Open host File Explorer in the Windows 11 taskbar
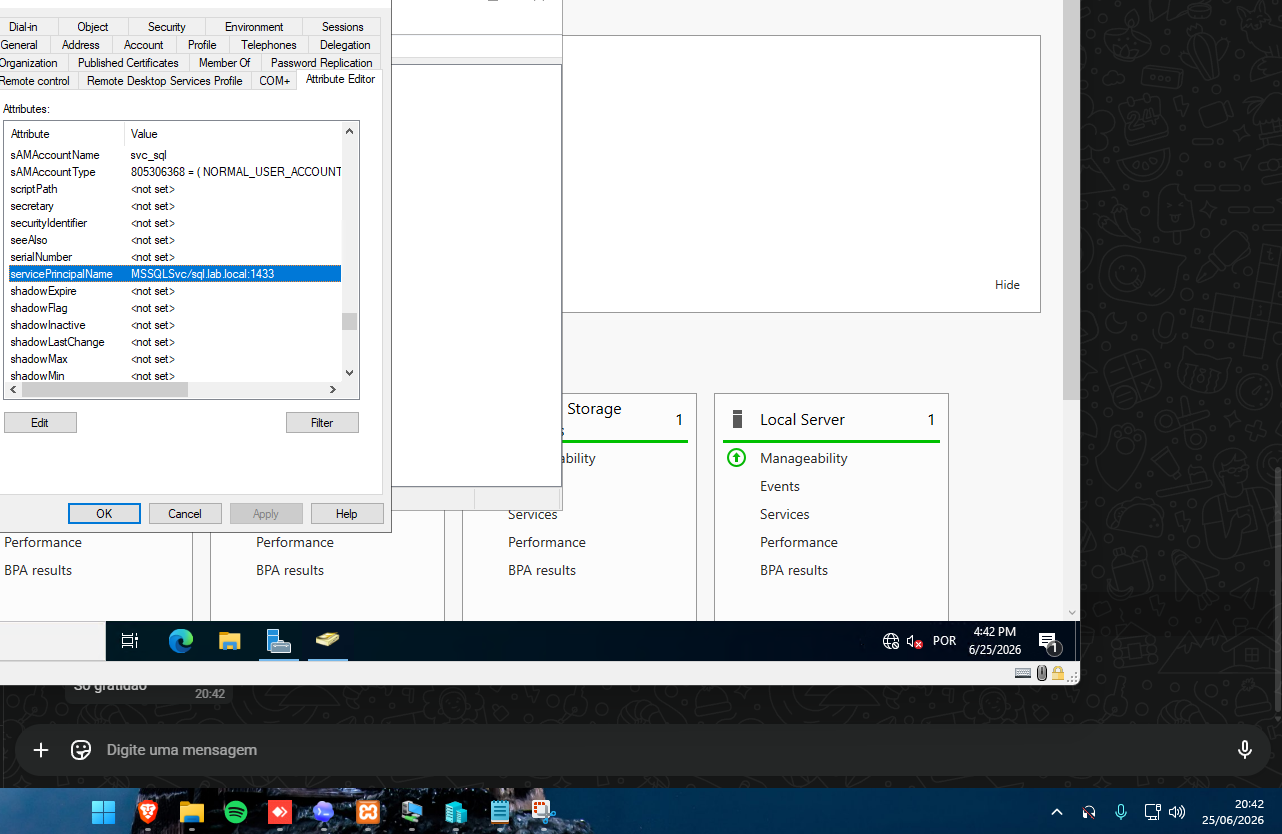The width and height of the screenshot is (1282, 834). tap(192, 811)
